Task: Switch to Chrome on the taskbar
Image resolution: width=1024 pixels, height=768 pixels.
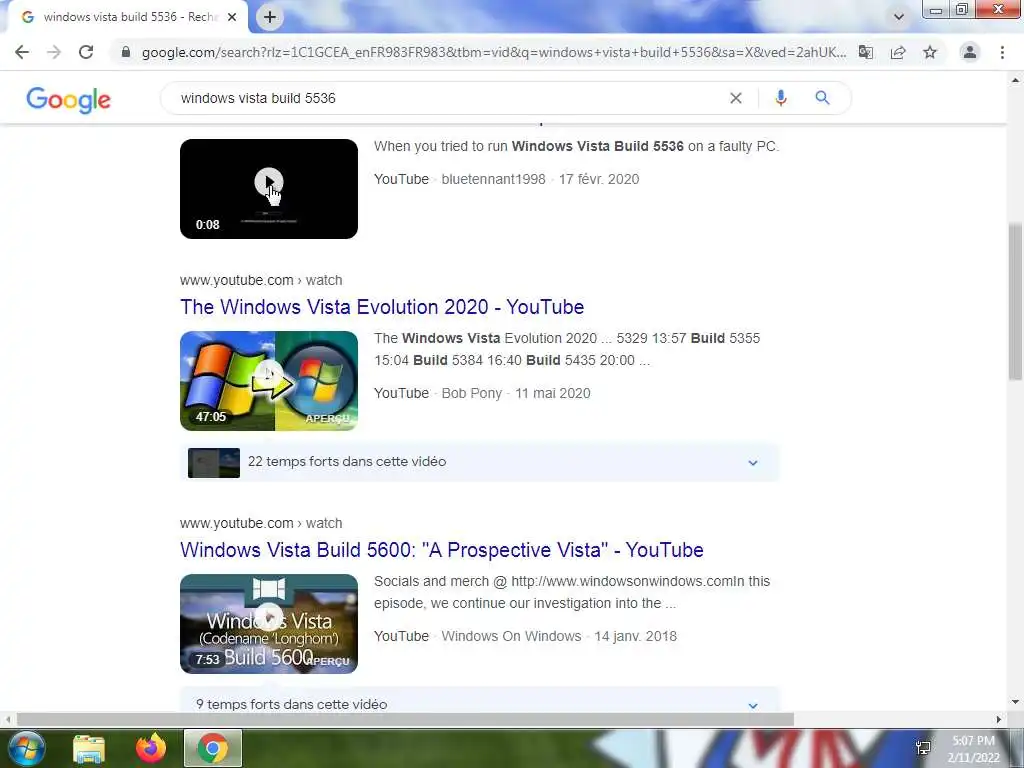Action: pyautogui.click(x=213, y=748)
